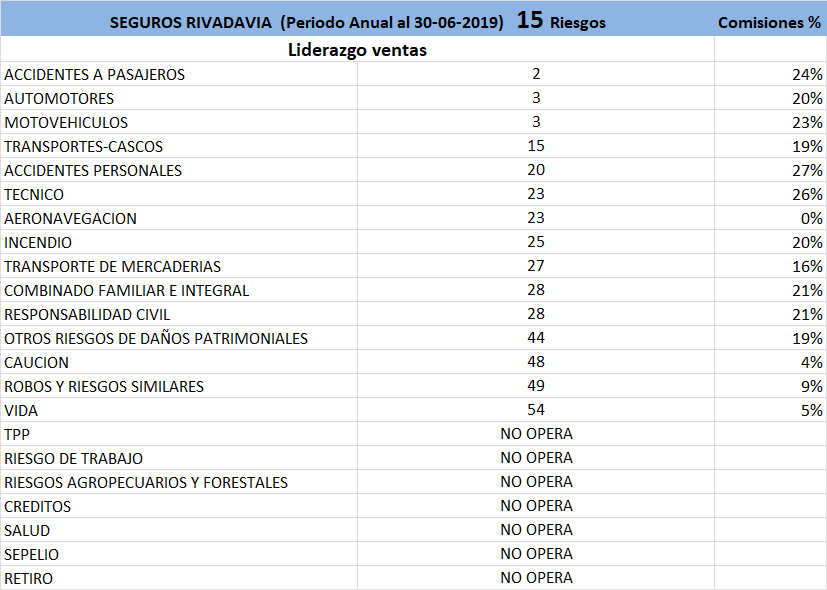The image size is (827, 590).
Task: Click the 'AERONAVEGACION' row label
Action: point(70,218)
